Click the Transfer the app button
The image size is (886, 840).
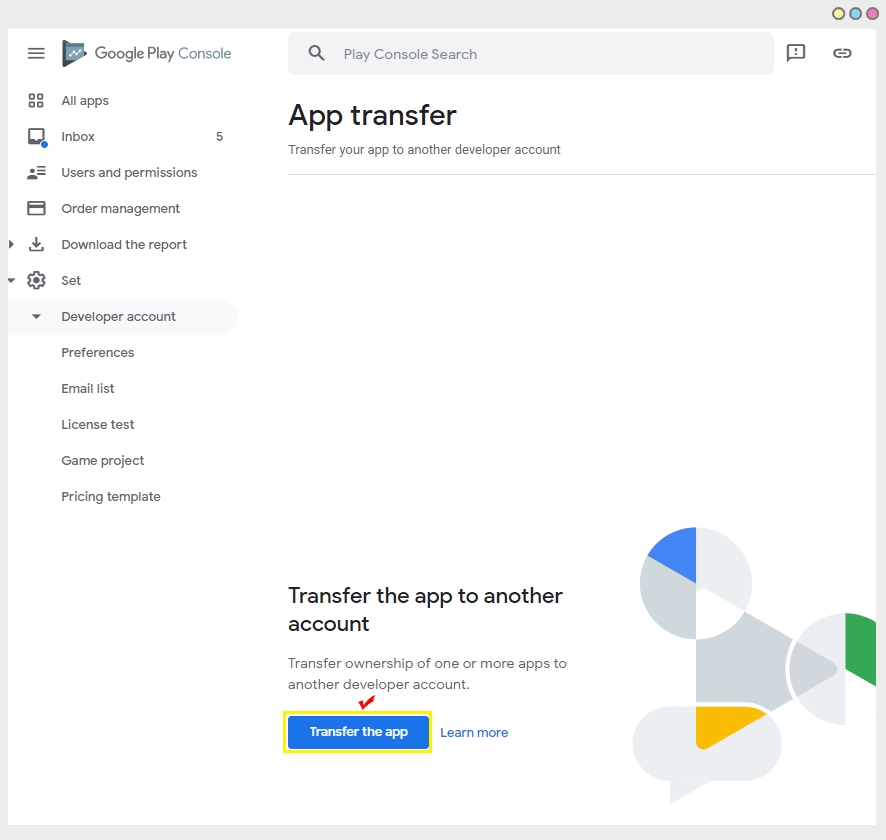358,732
